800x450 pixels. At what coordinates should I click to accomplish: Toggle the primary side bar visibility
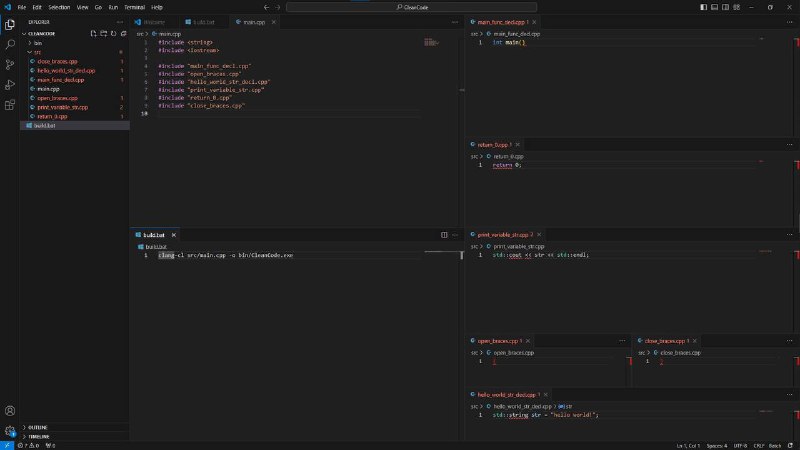704,7
